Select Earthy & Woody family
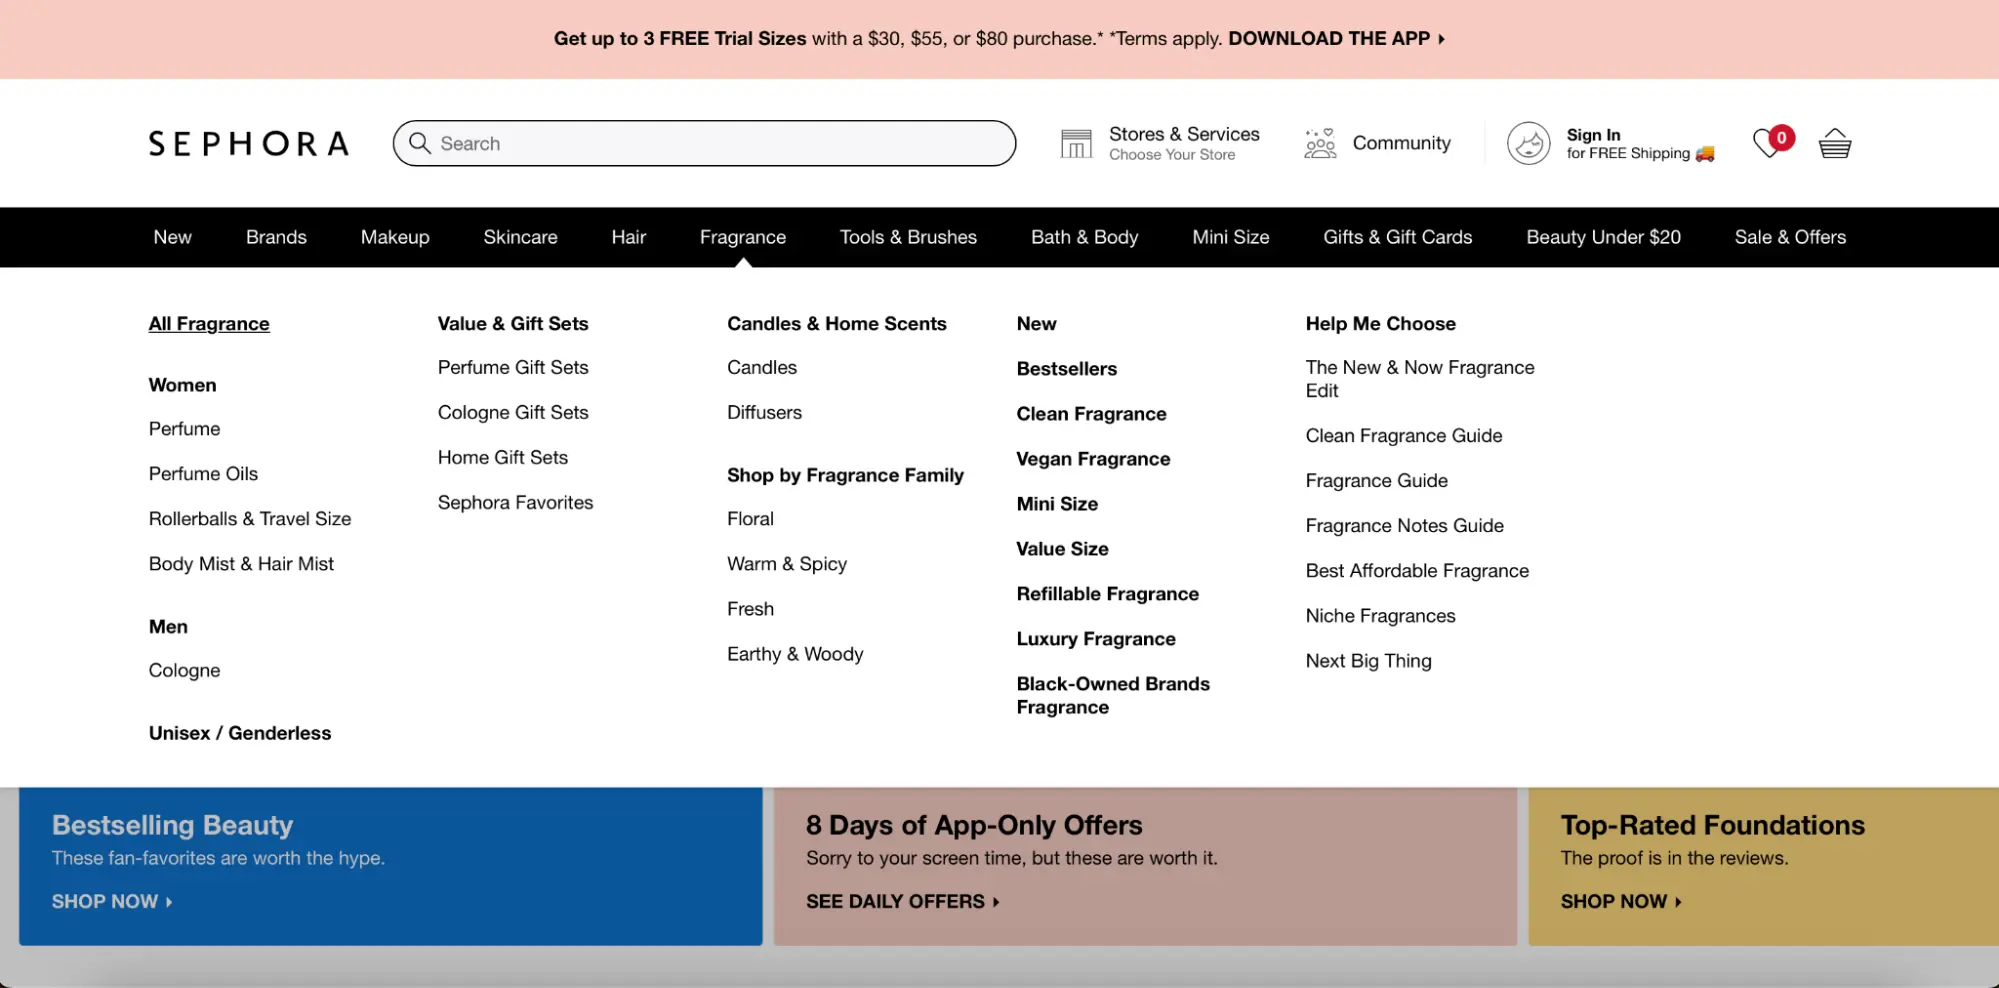The image size is (1999, 988). [x=795, y=654]
